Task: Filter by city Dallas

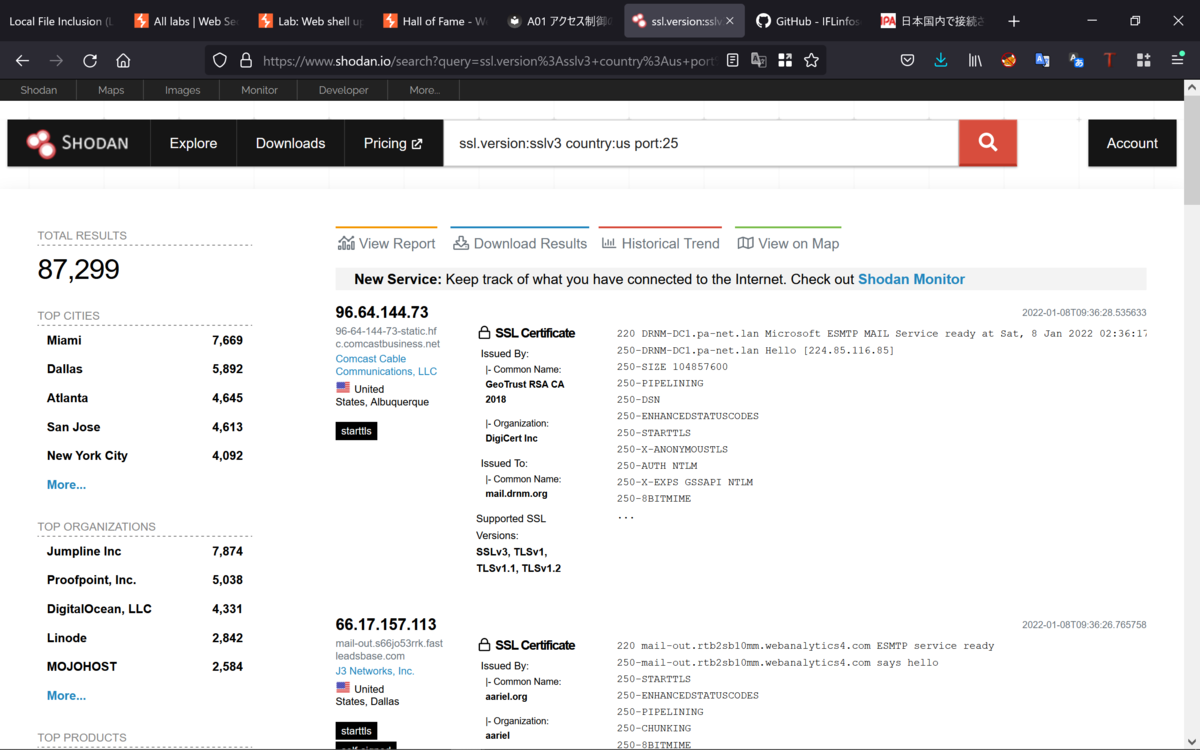Action: [x=65, y=369]
